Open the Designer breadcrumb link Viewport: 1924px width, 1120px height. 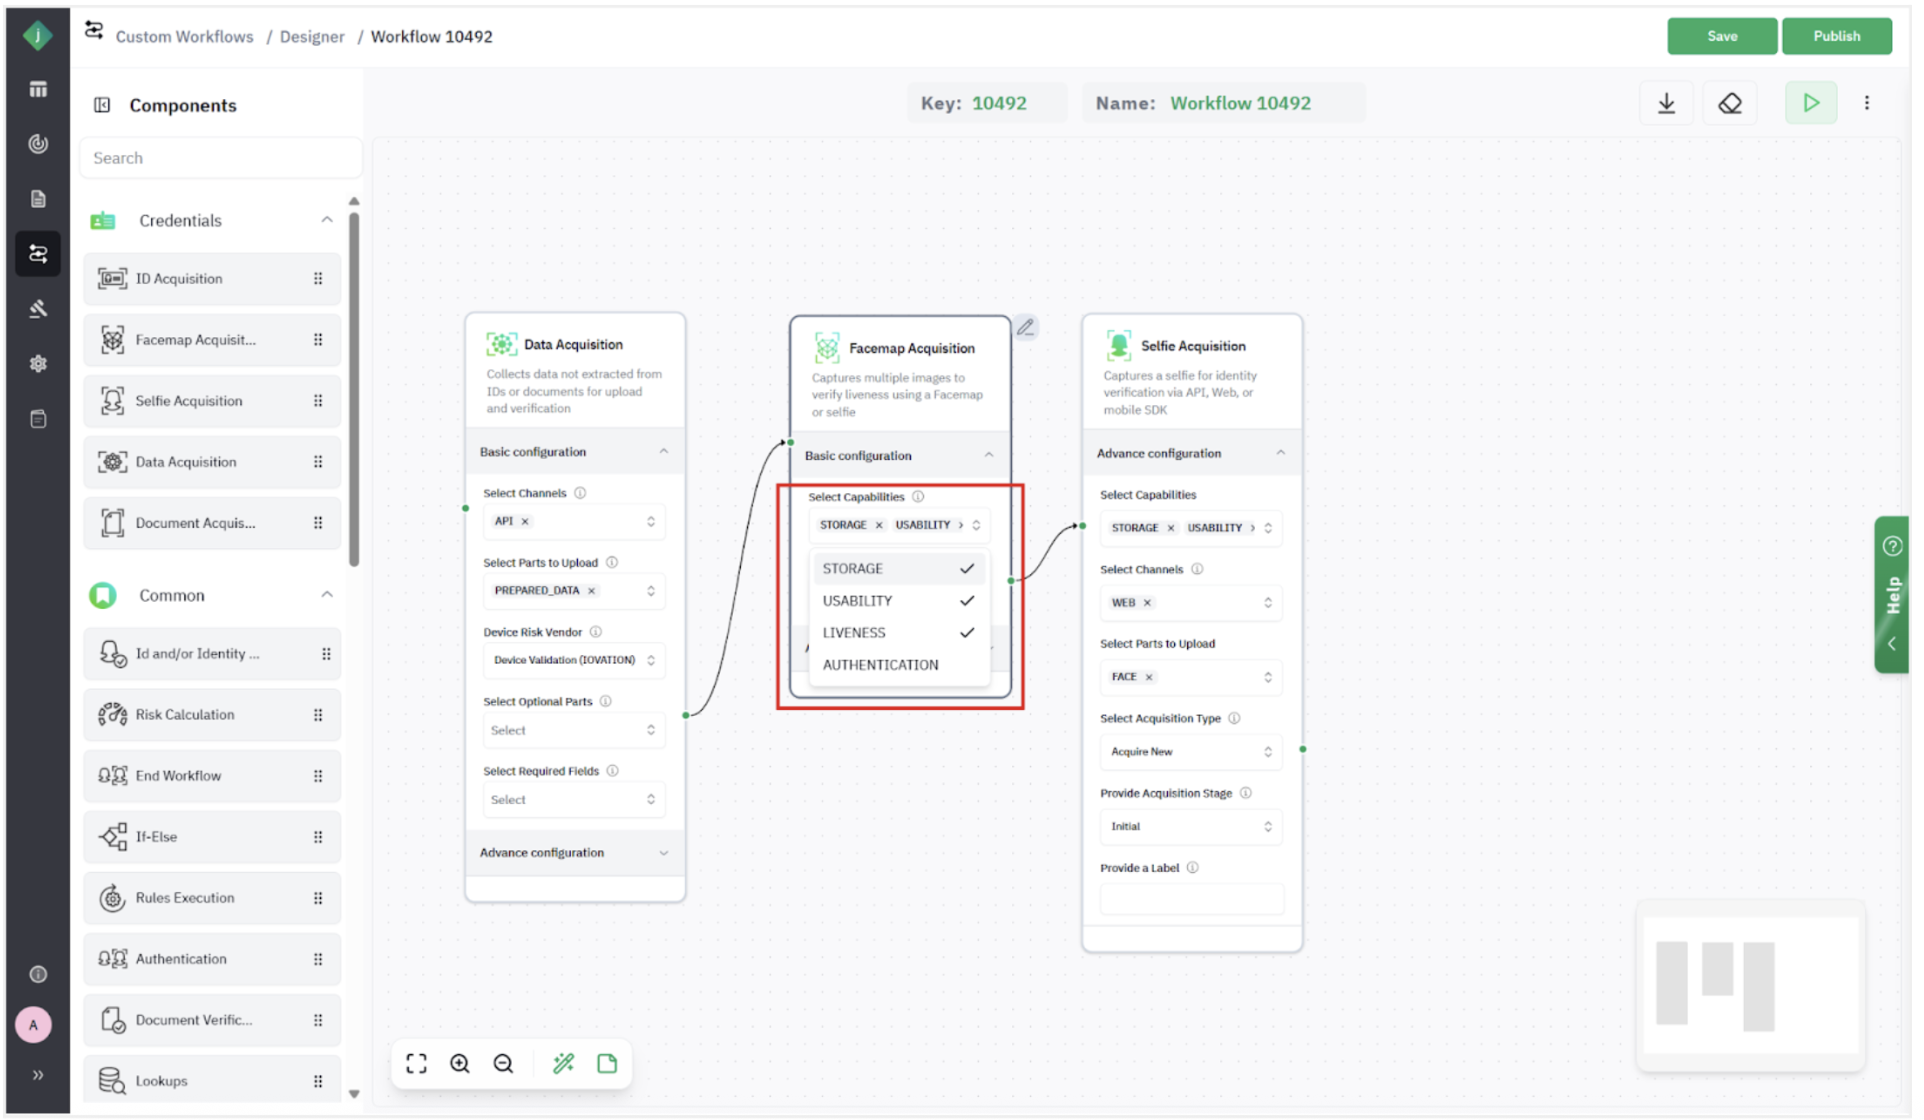click(312, 37)
